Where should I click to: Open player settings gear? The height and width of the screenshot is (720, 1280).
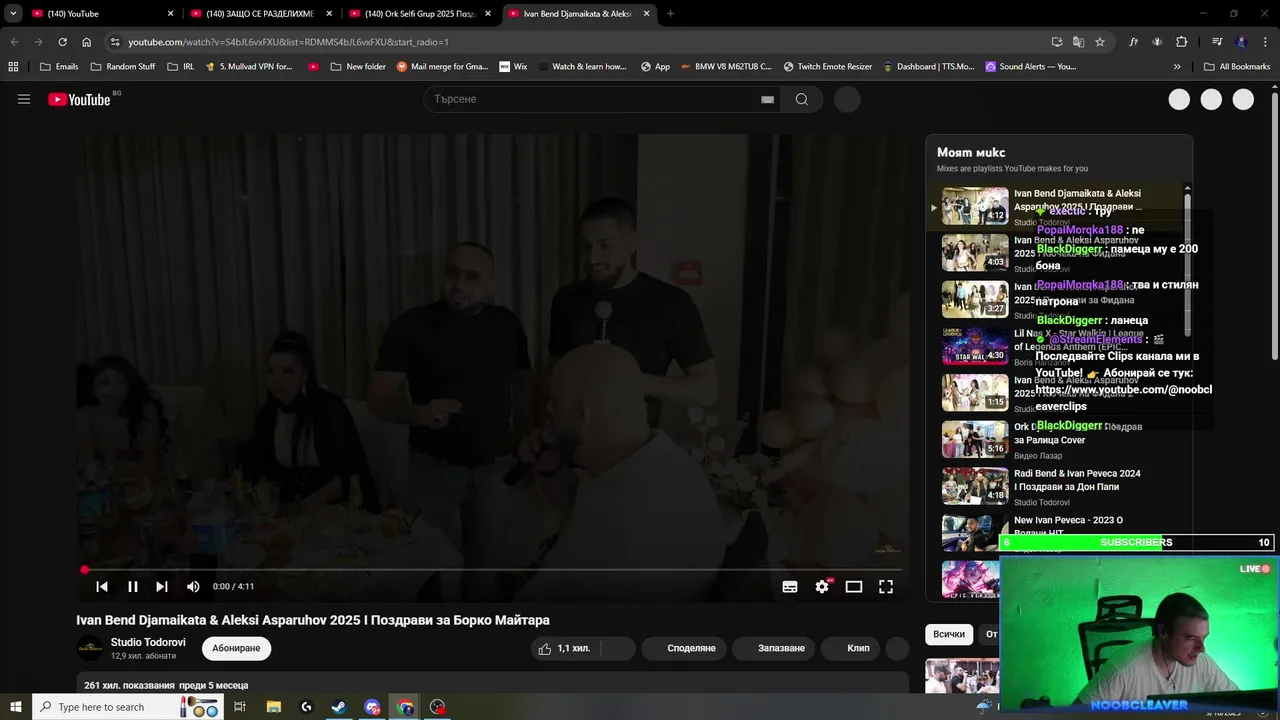(x=822, y=587)
